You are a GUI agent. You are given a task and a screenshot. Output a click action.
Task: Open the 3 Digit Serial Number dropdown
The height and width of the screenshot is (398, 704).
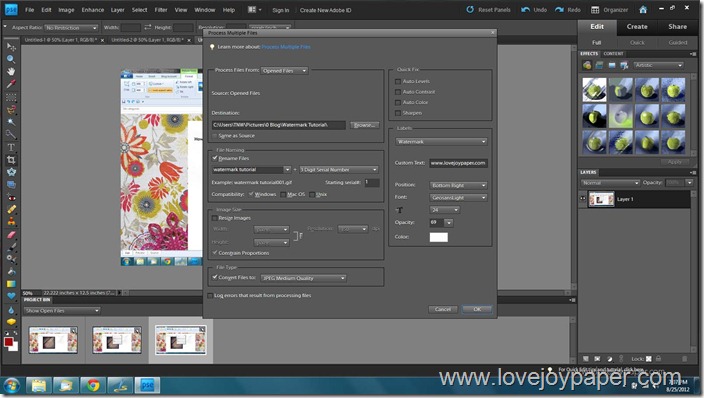click(339, 170)
